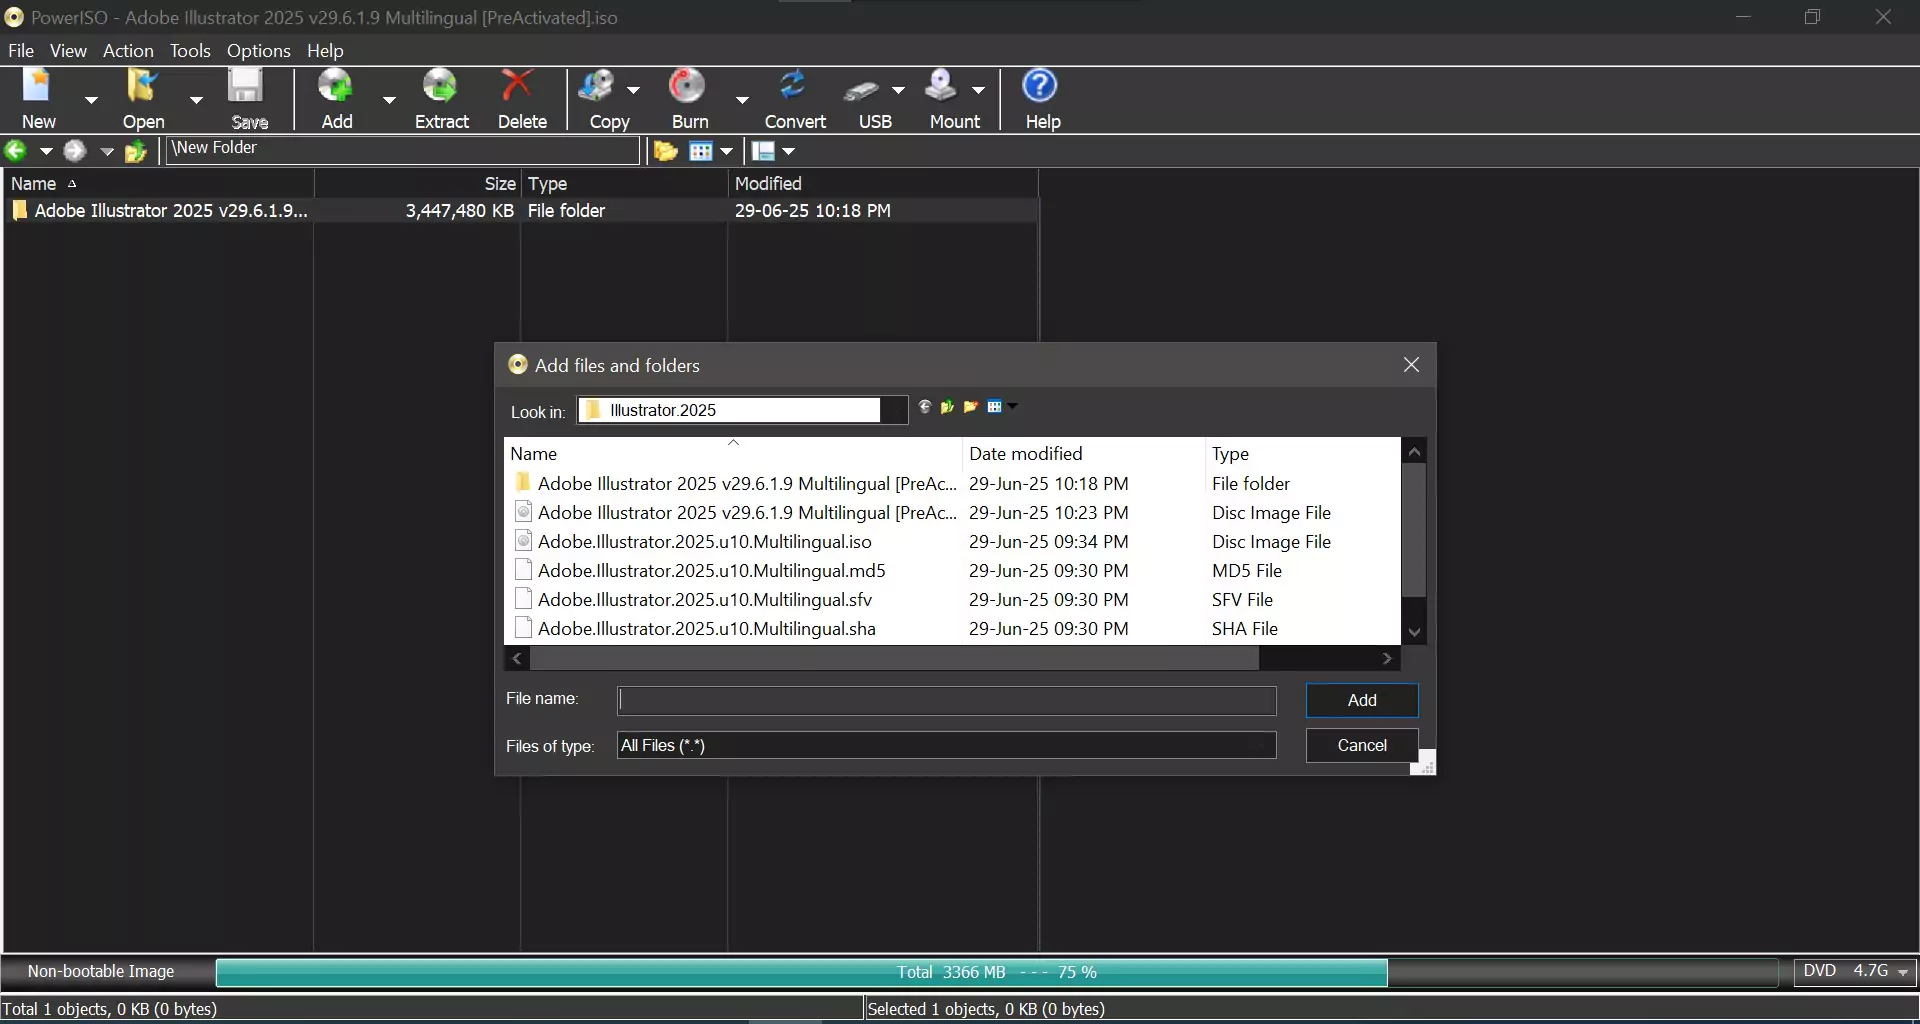Viewport: 1920px width, 1024px height.
Task: Expand the New button dropdown arrow
Action: click(x=91, y=100)
